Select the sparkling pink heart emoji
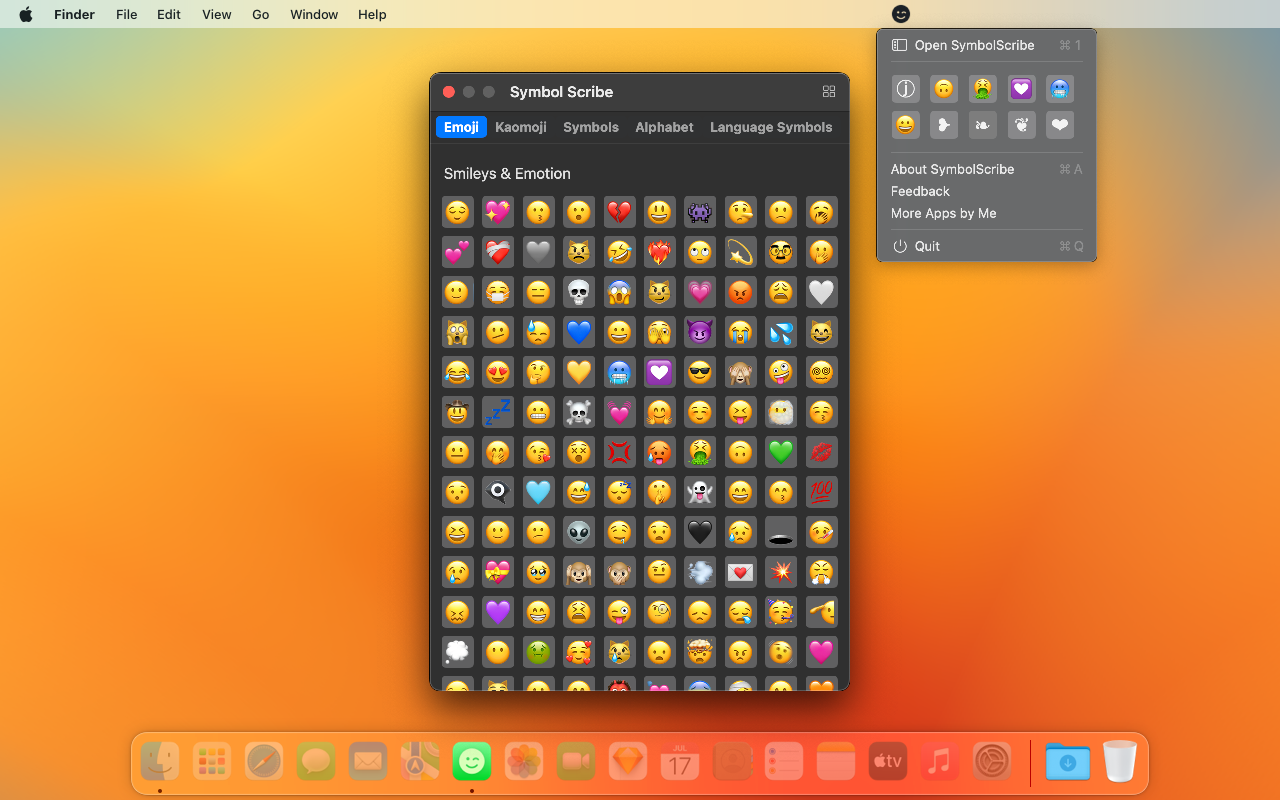This screenshot has height=800, width=1280. pos(498,212)
